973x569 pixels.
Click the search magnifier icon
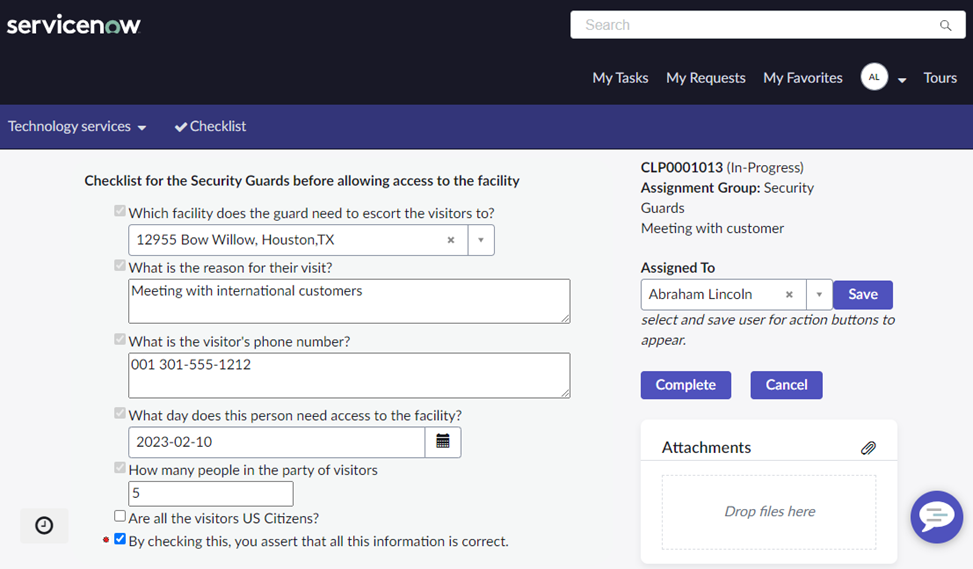tap(945, 25)
